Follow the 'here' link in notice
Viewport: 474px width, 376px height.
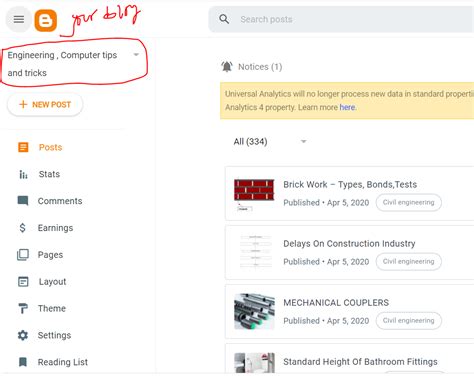point(347,107)
